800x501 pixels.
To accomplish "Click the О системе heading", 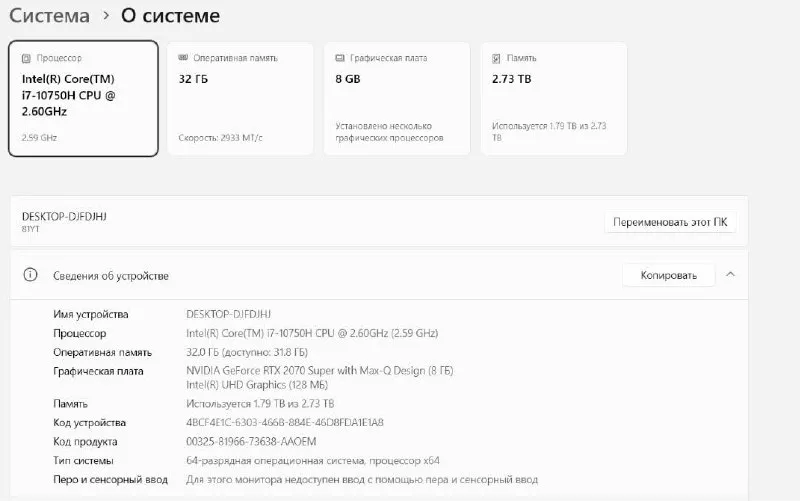I will [x=170, y=16].
